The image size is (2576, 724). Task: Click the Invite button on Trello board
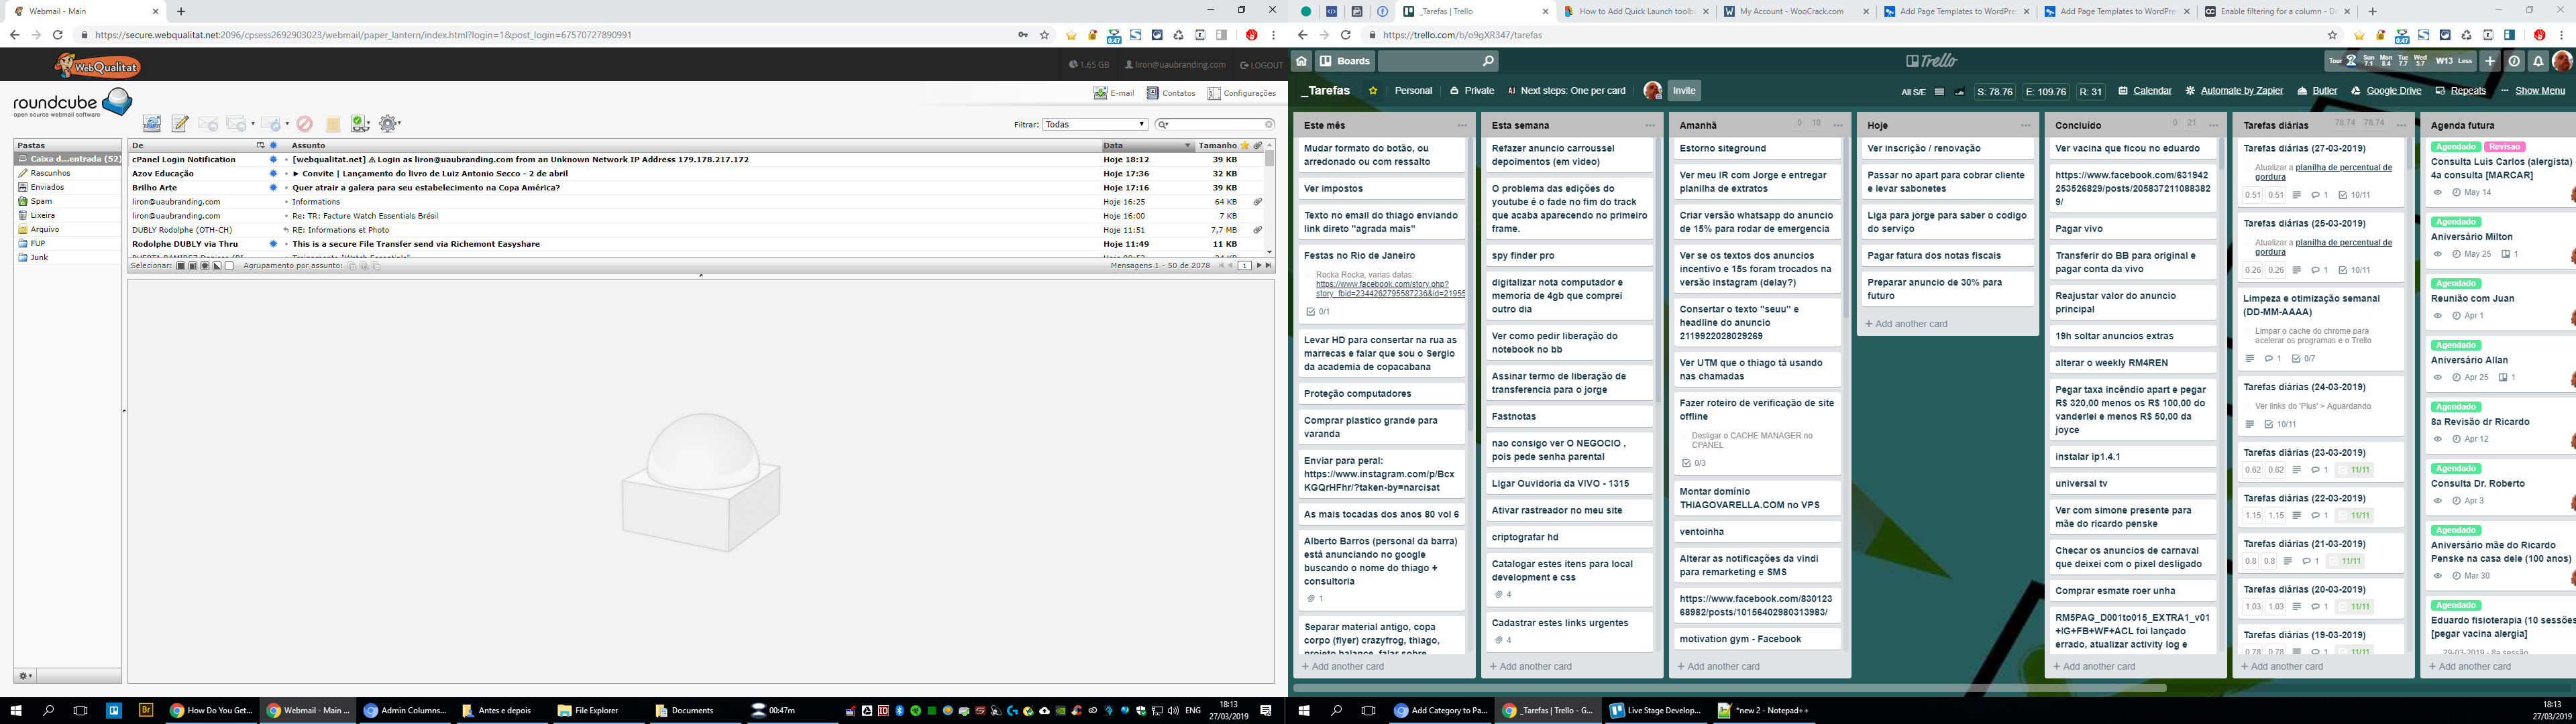click(1684, 91)
